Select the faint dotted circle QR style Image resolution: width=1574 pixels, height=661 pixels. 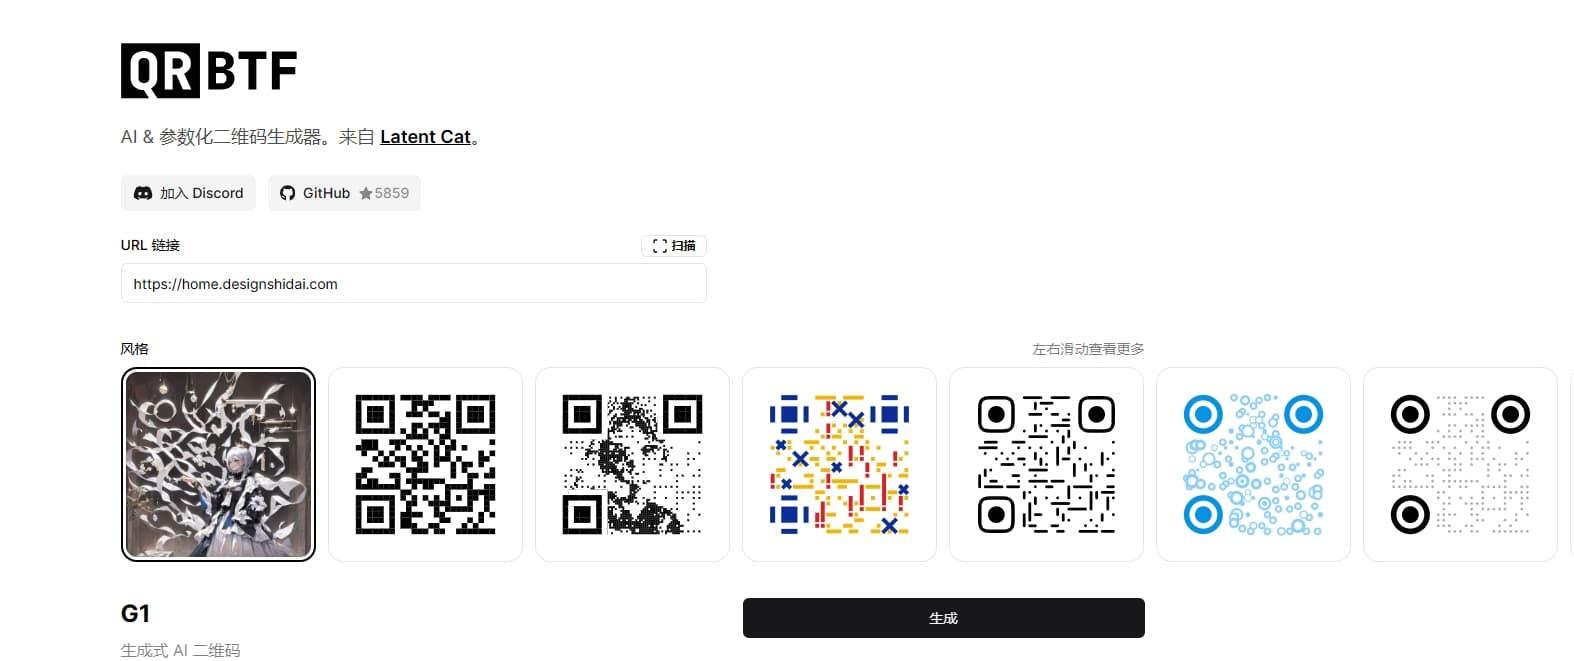click(x=1460, y=464)
